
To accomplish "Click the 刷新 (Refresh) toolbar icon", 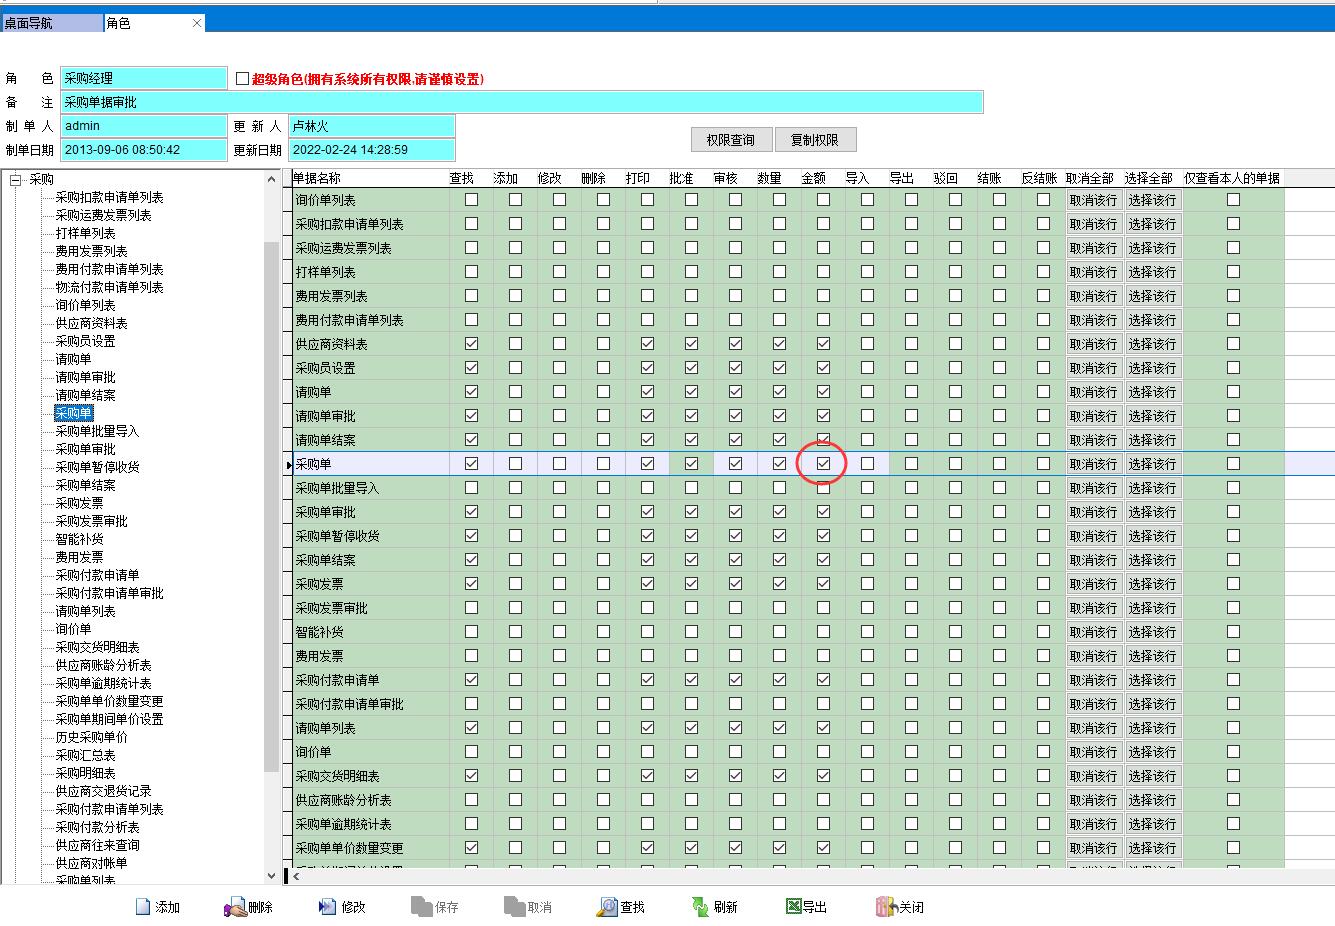I will coord(700,907).
